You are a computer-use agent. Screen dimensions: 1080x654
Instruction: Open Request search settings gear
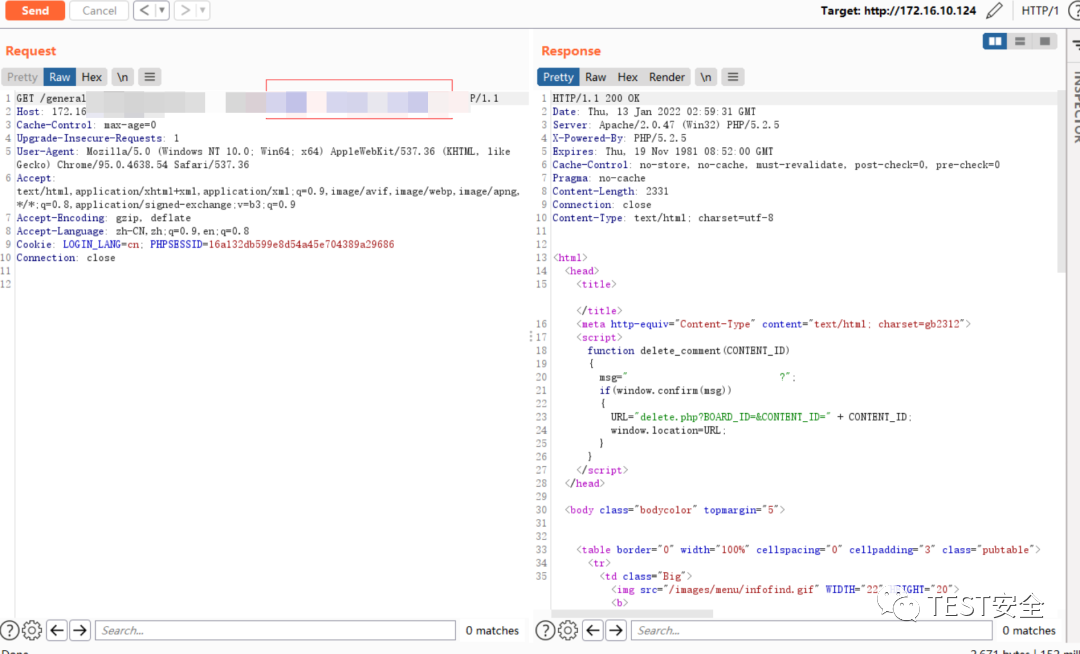click(32, 630)
